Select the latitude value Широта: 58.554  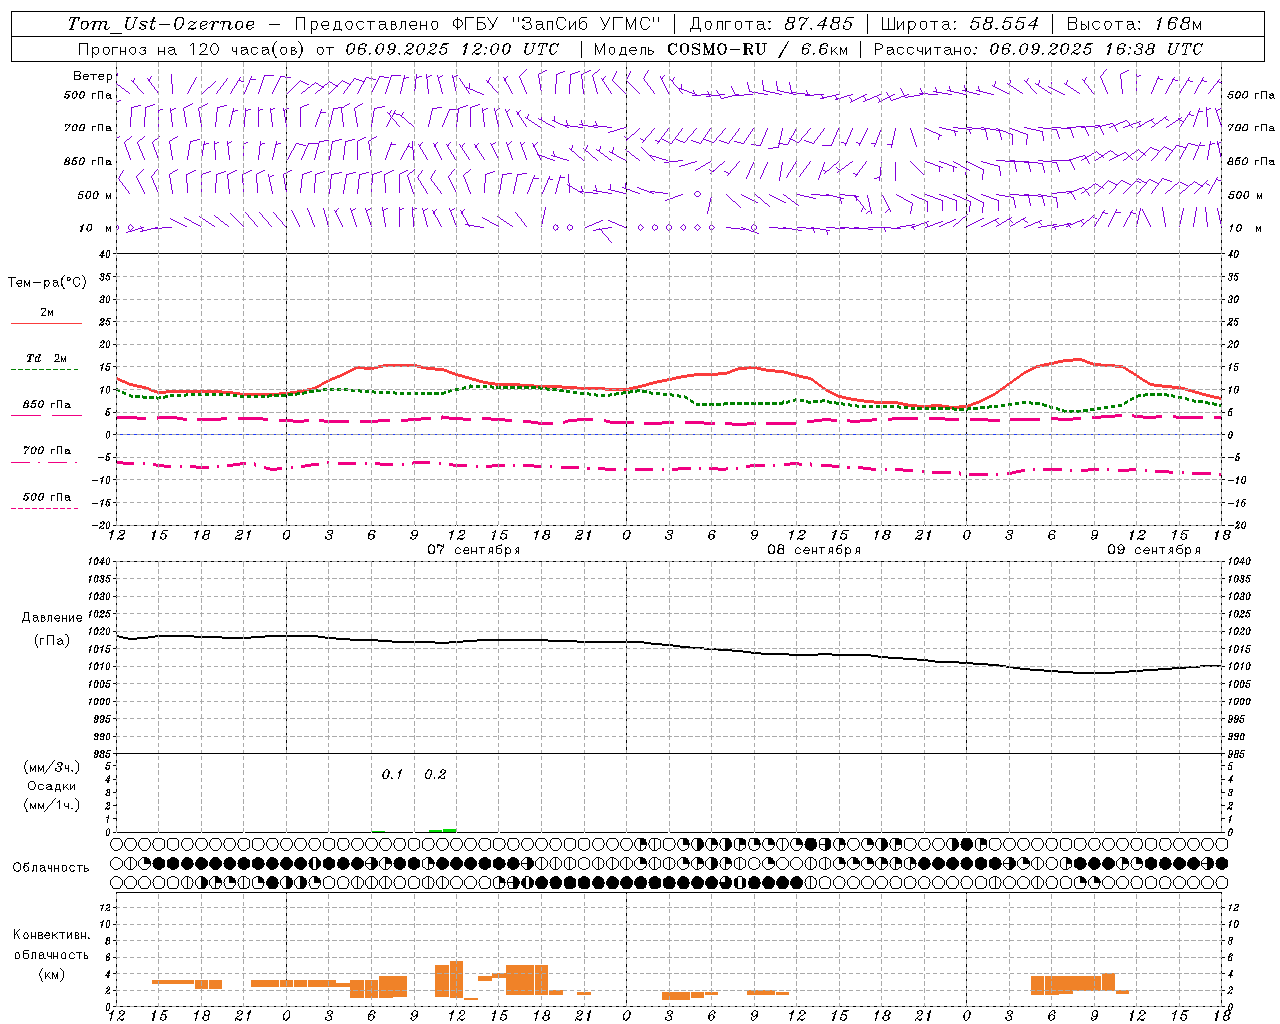coord(960,24)
